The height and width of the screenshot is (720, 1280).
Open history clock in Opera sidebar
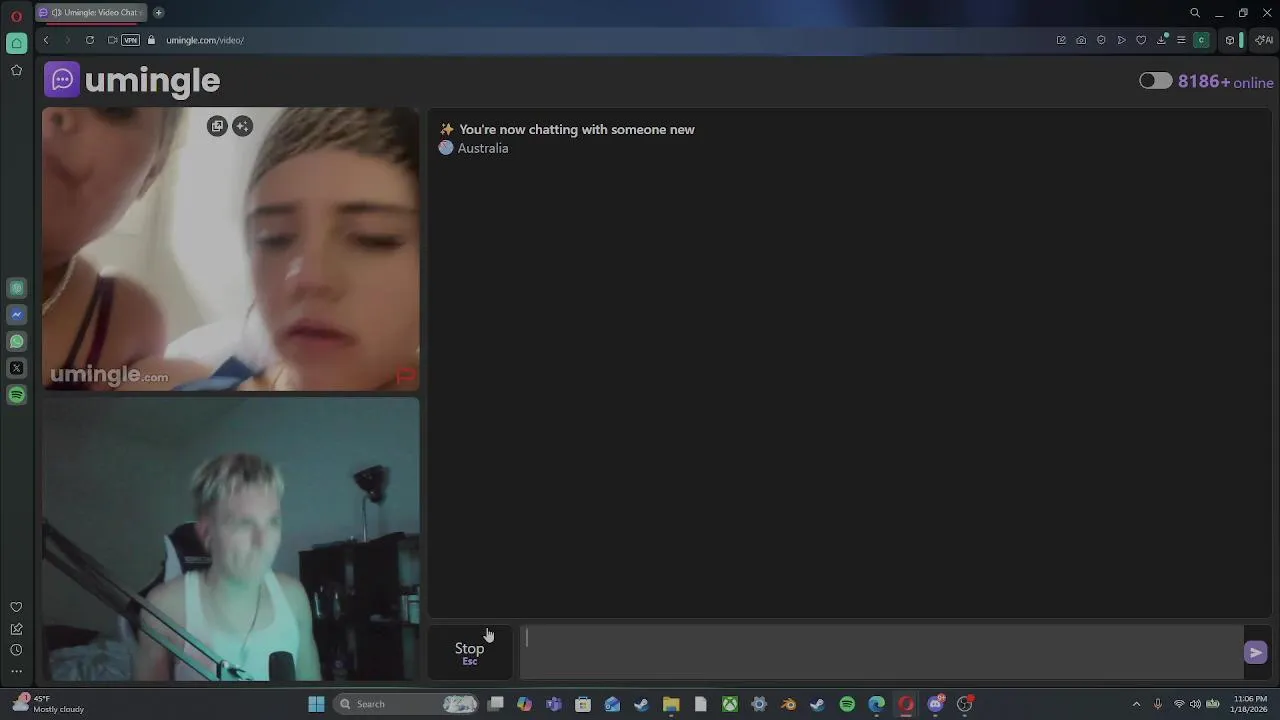coord(16,650)
